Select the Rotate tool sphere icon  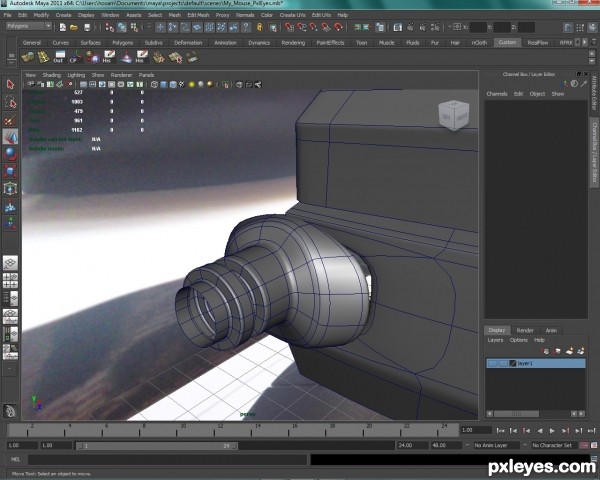click(x=10, y=154)
